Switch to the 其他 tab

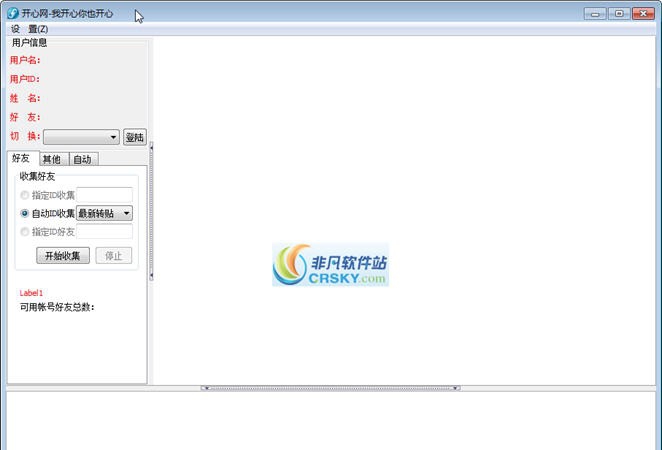[52, 159]
